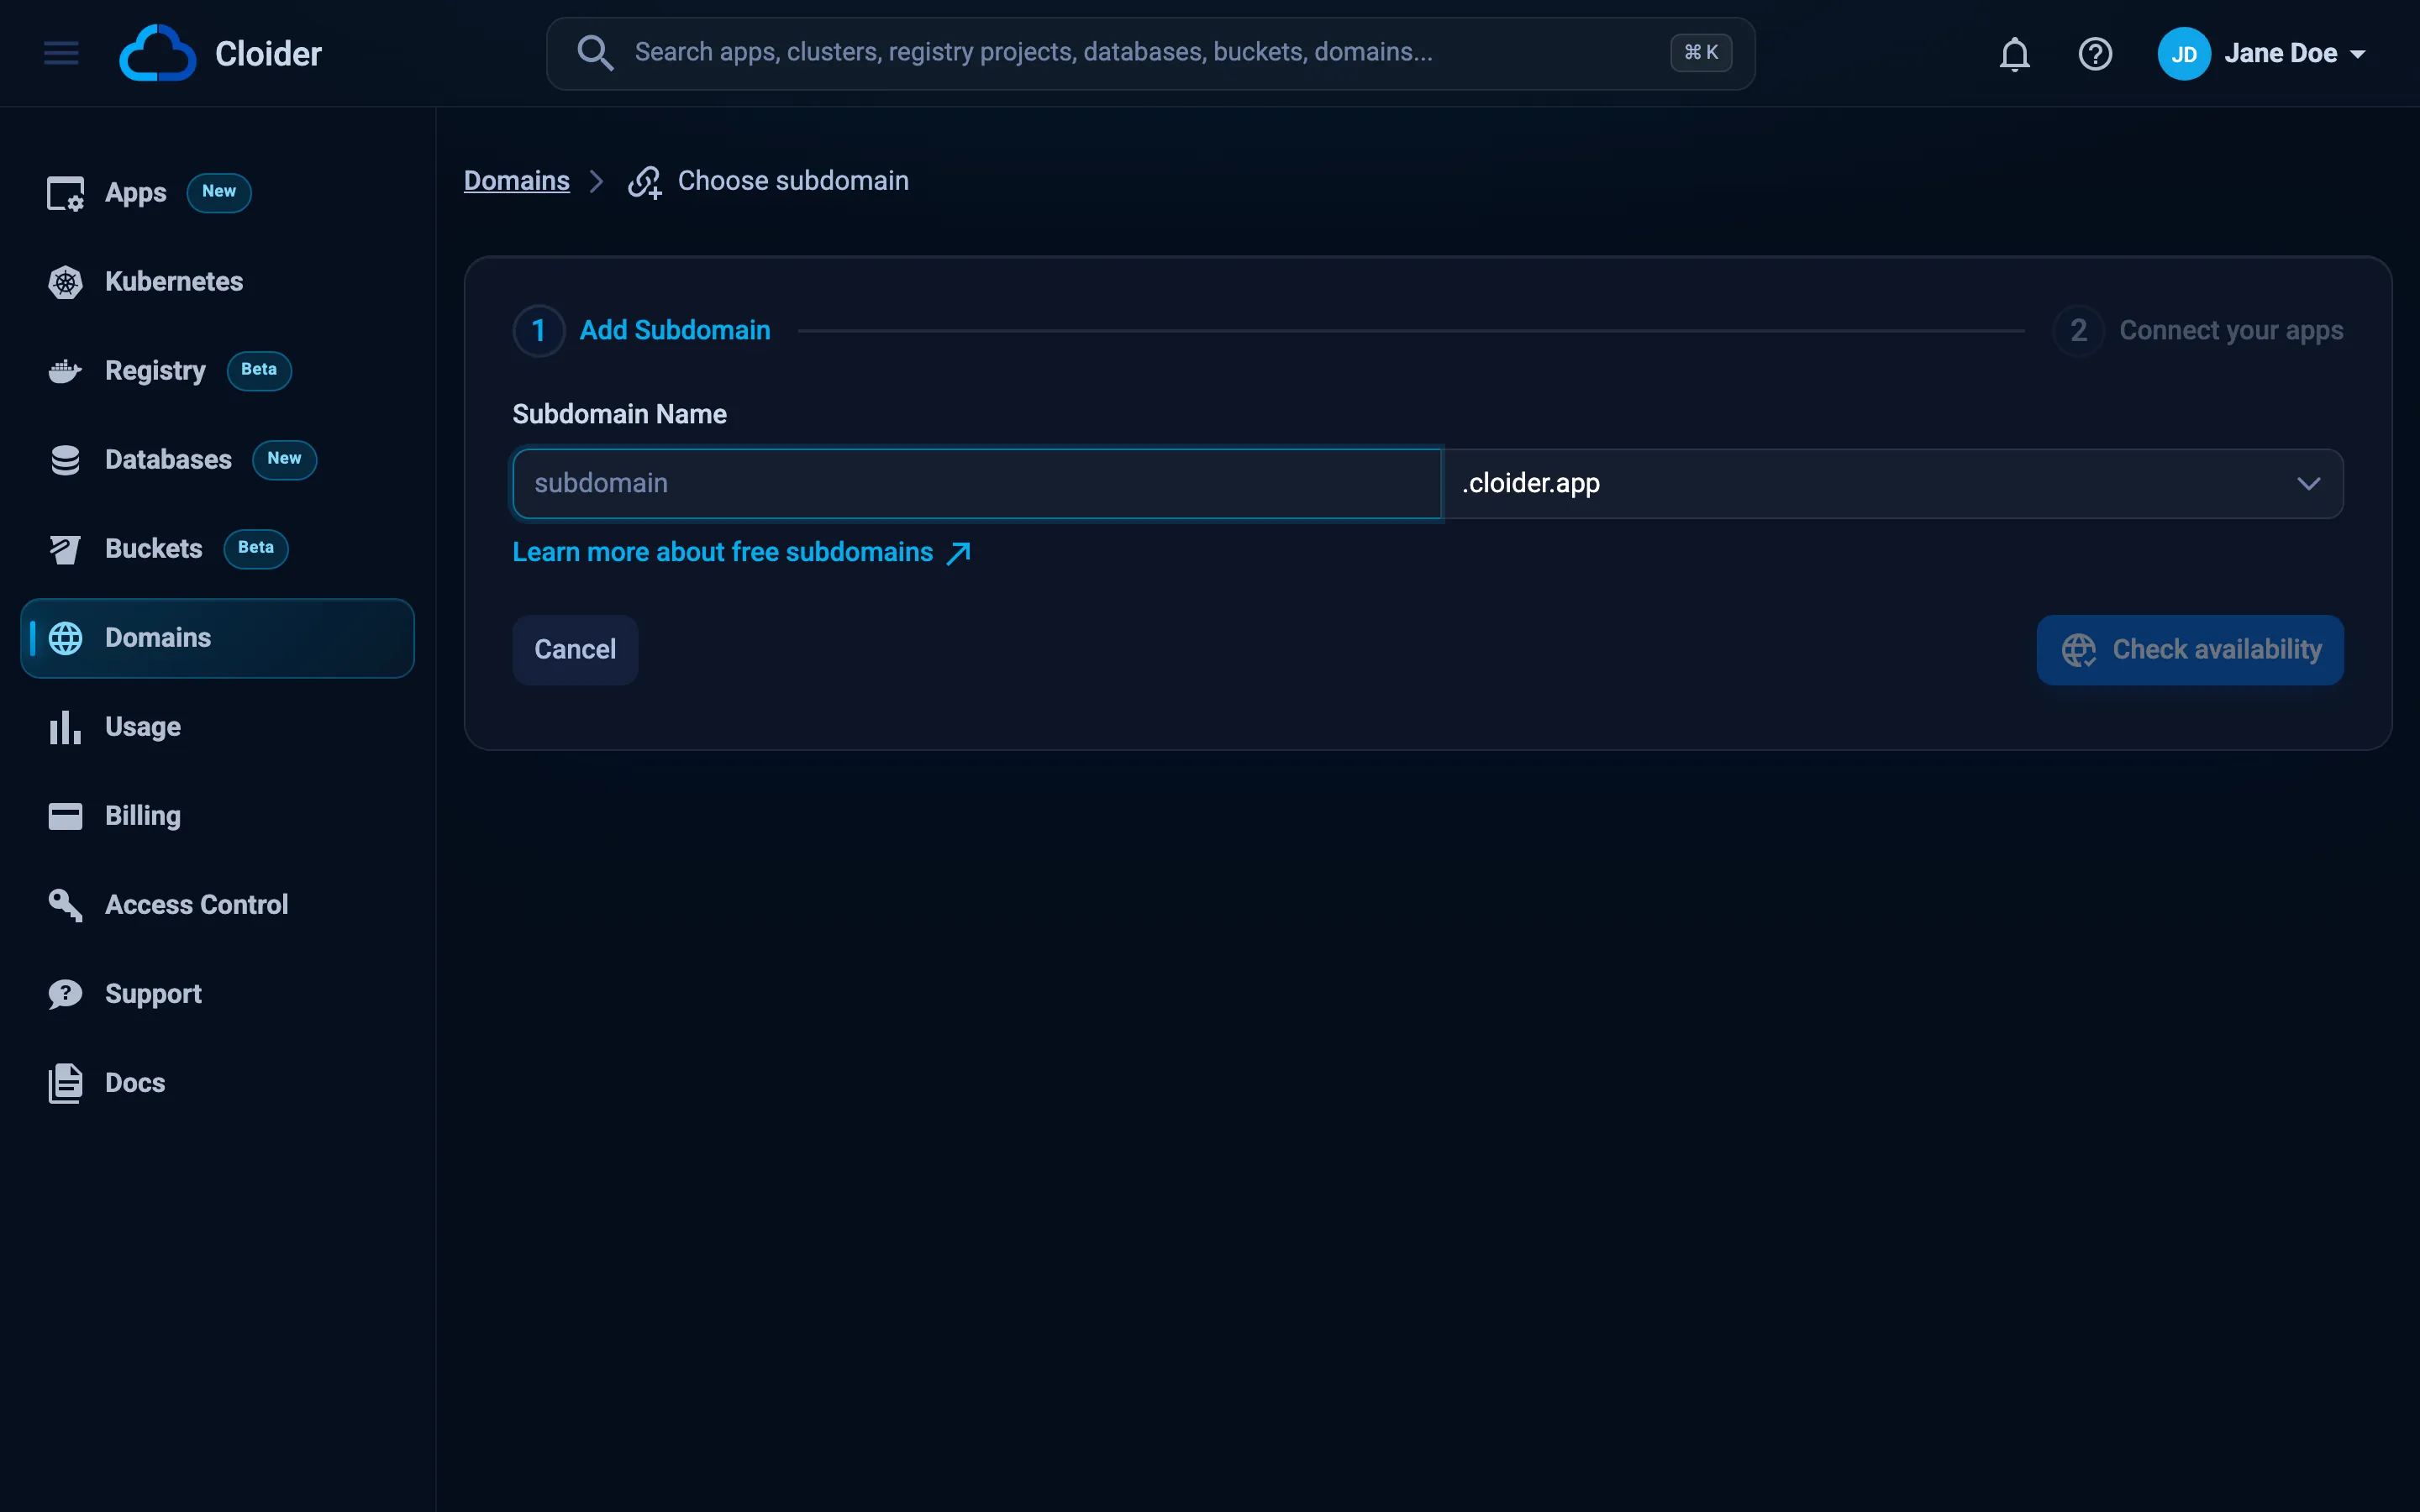Click the link-plus icon beside Choose subdomain
This screenshot has height=1512, width=2420.
(645, 182)
